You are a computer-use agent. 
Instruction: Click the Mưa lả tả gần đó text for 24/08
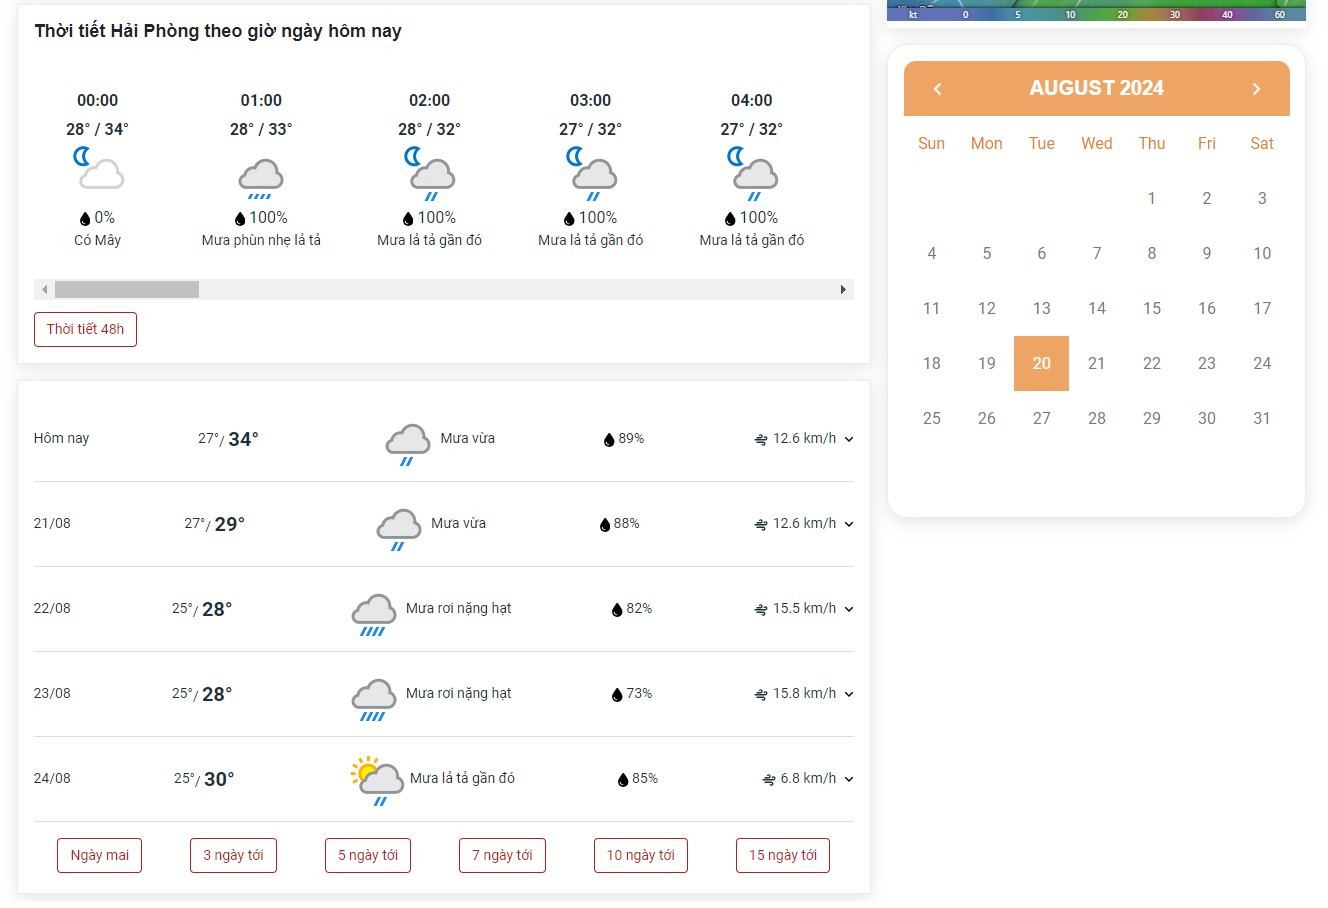pyautogui.click(x=462, y=778)
